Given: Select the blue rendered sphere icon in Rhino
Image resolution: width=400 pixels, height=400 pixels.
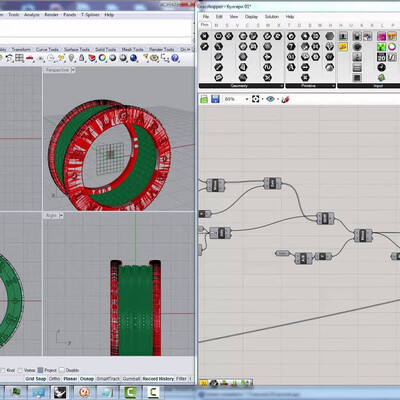Looking at the screenshot, I should 134,58.
